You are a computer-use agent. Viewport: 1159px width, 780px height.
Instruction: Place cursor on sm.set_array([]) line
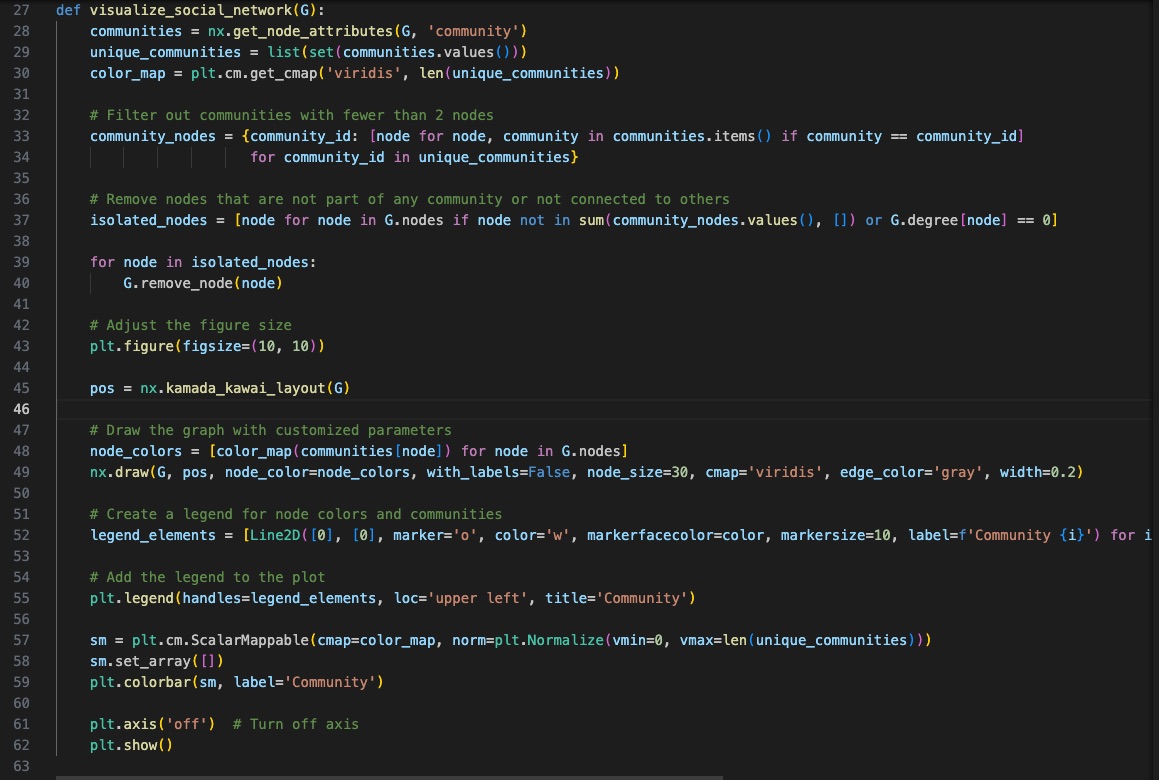156,661
